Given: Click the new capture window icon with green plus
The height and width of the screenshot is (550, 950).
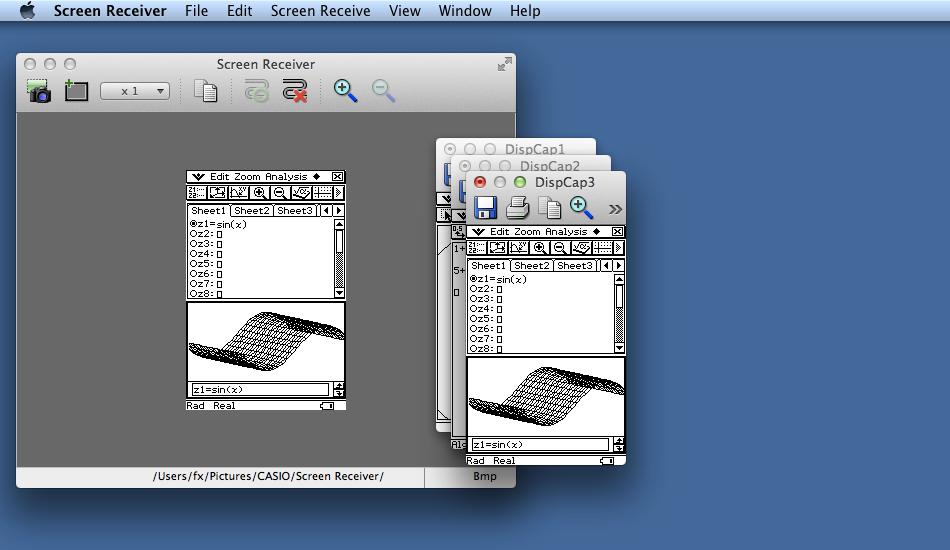Looking at the screenshot, I should pos(76,90).
